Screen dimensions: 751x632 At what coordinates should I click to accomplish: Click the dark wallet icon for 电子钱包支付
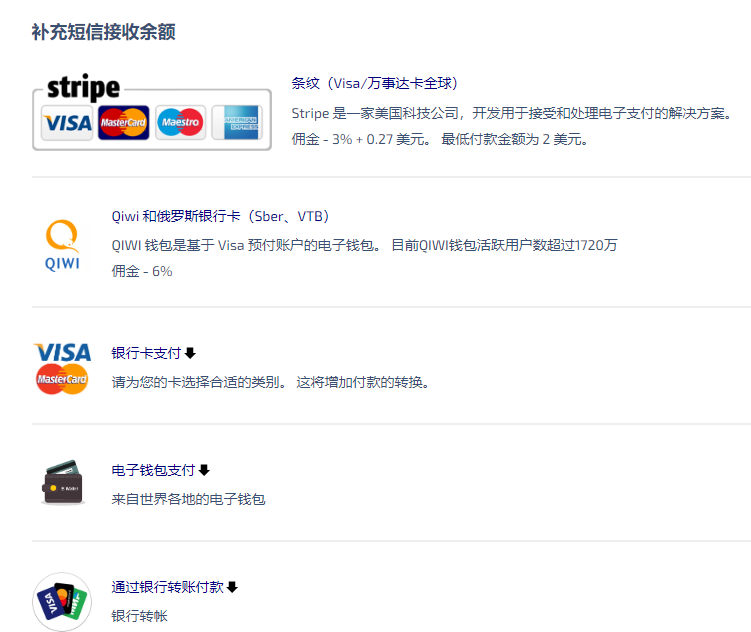coord(63,482)
